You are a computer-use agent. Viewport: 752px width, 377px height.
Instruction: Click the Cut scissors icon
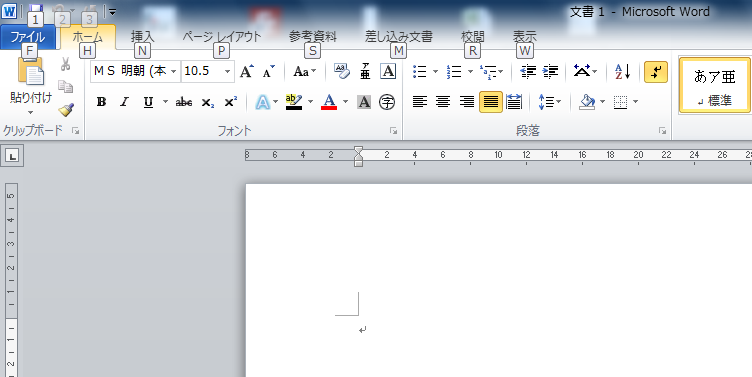click(66, 64)
